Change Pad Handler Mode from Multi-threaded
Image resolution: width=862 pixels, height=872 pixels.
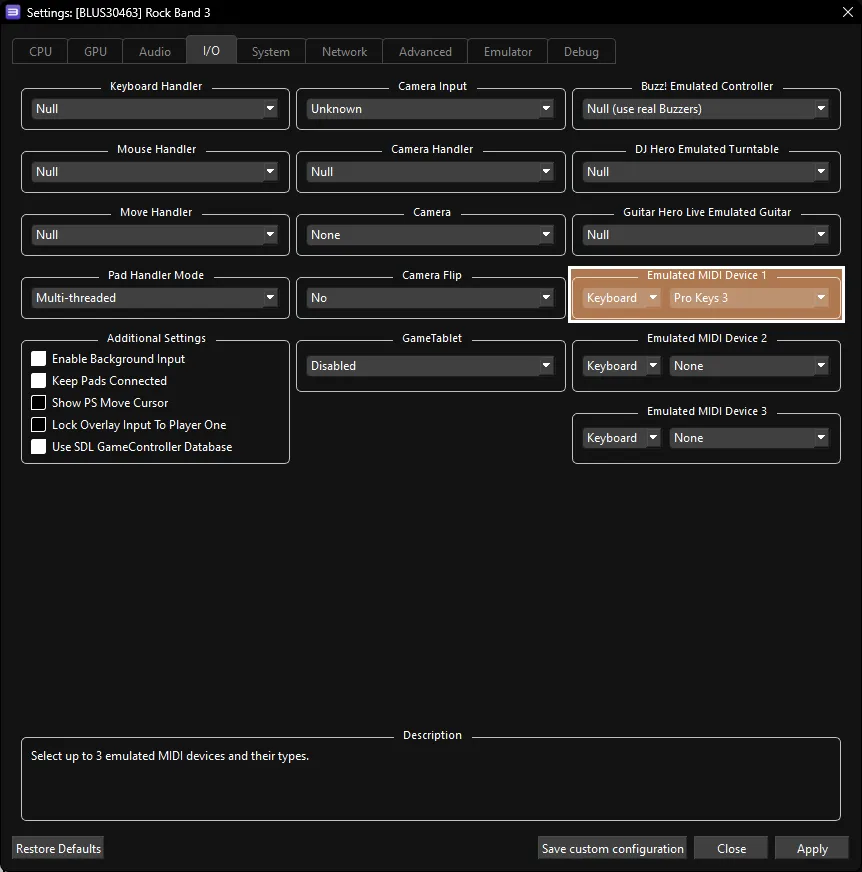pyautogui.click(x=155, y=298)
